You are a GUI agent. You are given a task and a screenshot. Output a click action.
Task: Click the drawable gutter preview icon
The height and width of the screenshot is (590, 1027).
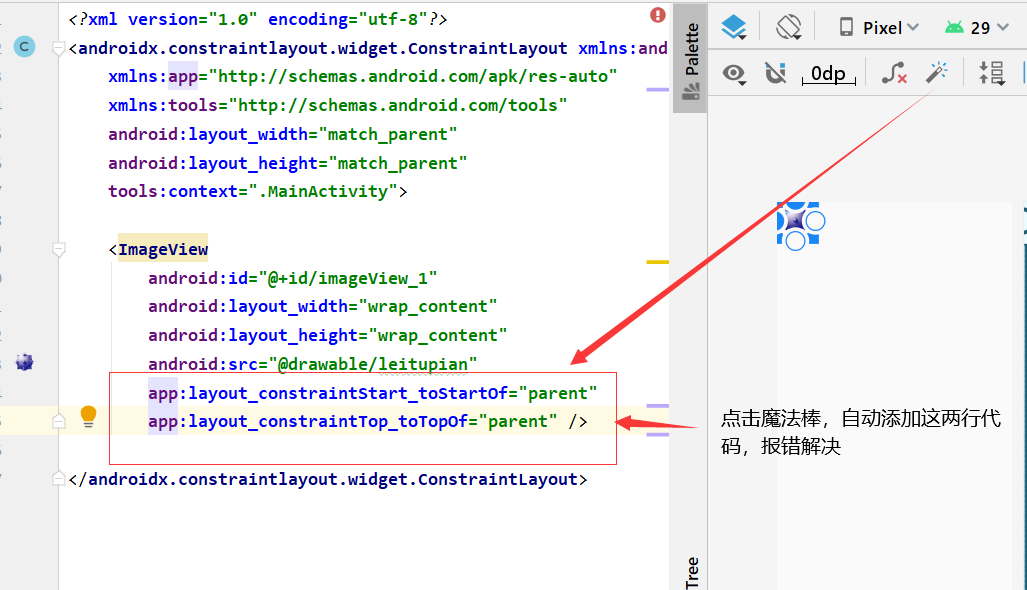pyautogui.click(x=24, y=361)
